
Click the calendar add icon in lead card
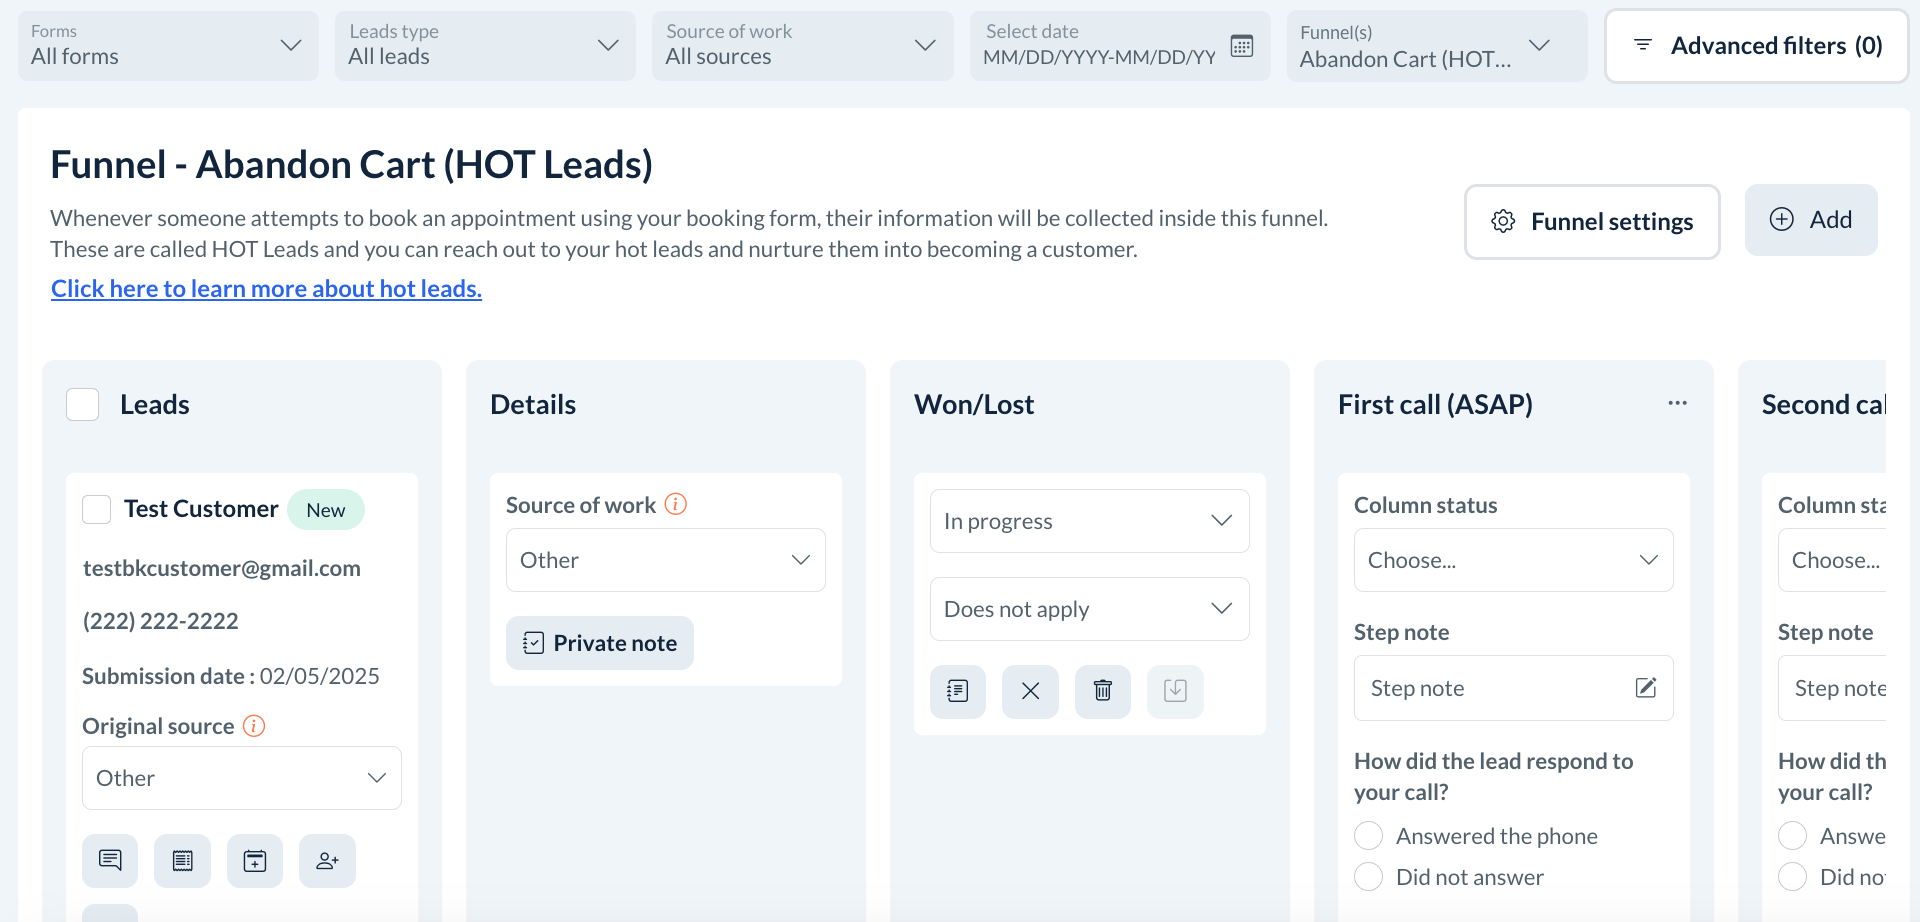(255, 861)
